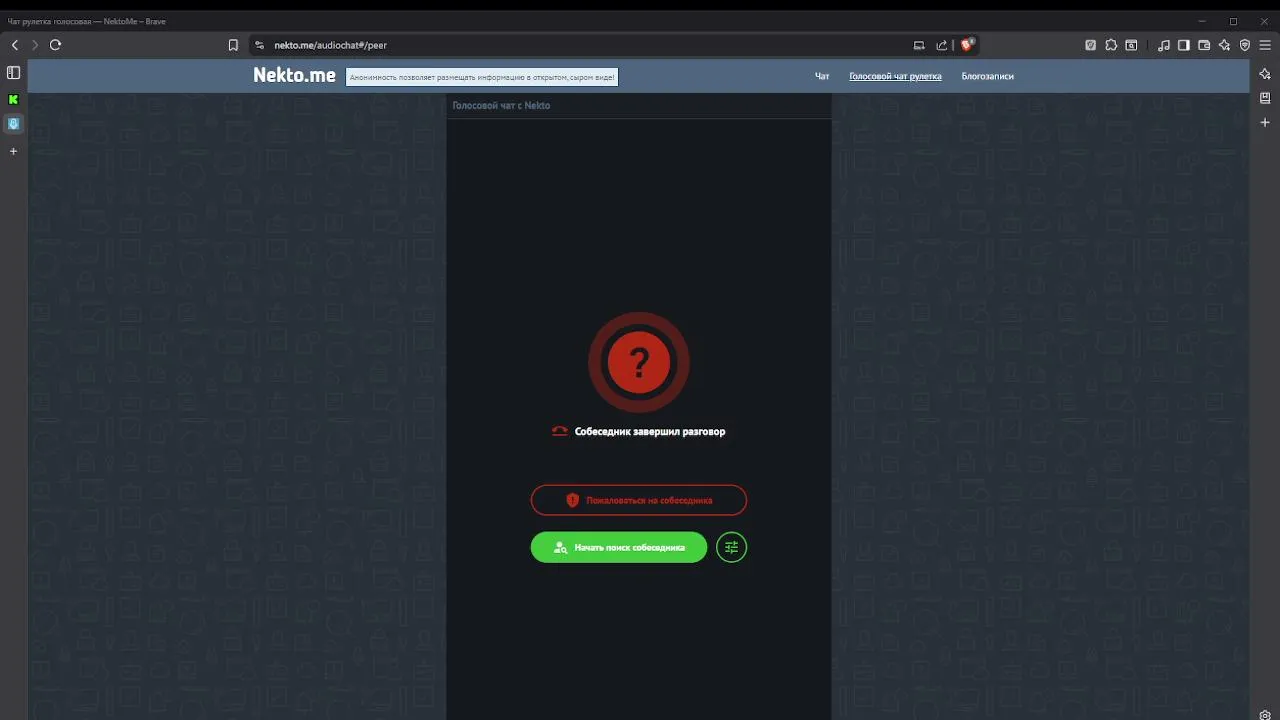Open the Brave Shields lion icon
The height and width of the screenshot is (720, 1280).
tap(967, 45)
